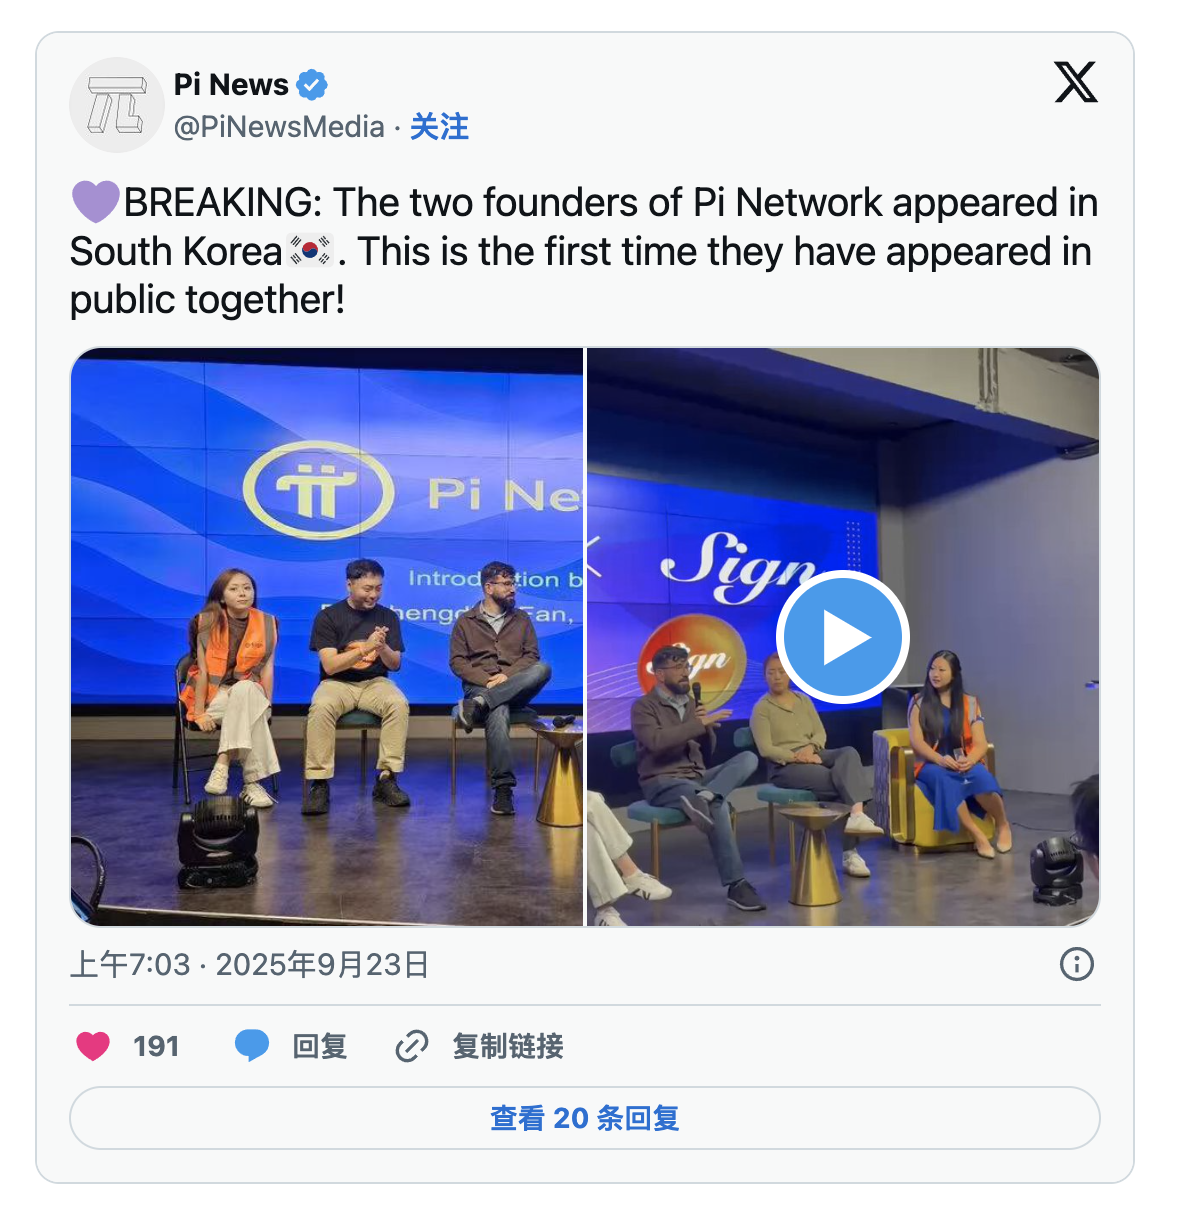The height and width of the screenshot is (1218, 1202).
Task: Click the blue verified badge
Action: click(312, 85)
